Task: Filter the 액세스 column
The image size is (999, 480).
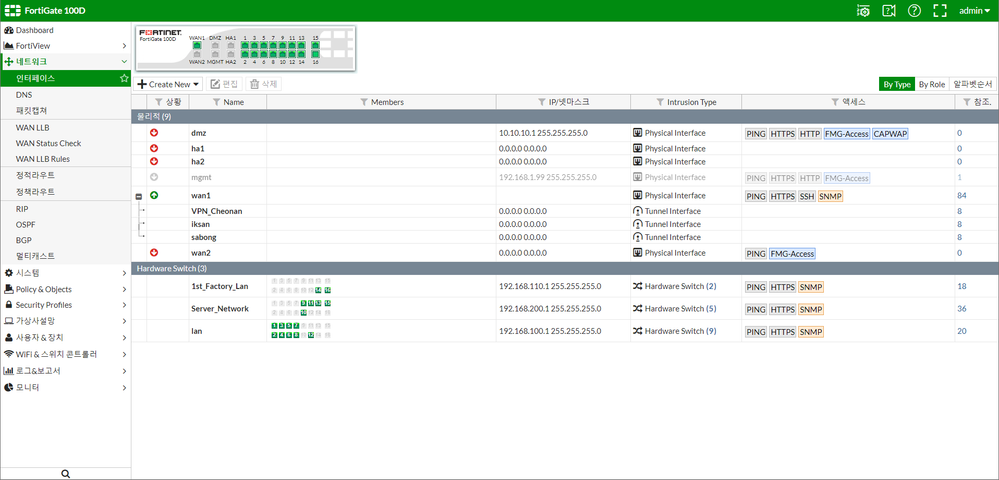Action: [x=835, y=102]
